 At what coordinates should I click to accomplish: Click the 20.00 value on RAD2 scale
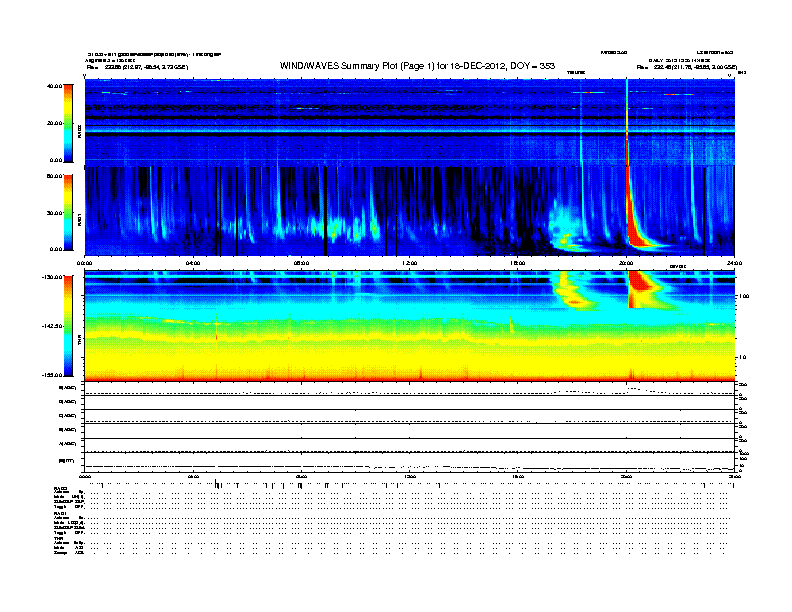tap(54, 123)
